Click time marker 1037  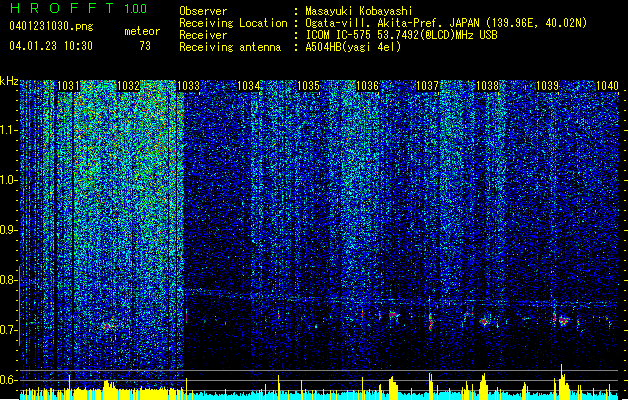pos(428,86)
